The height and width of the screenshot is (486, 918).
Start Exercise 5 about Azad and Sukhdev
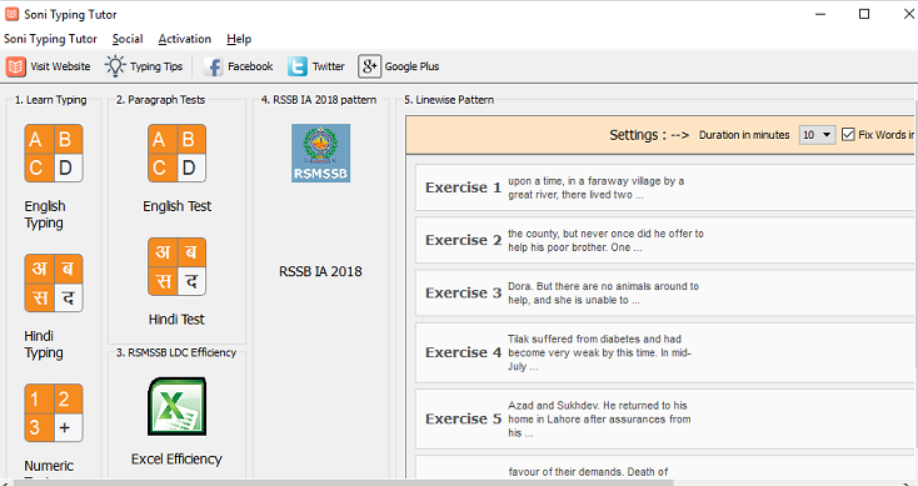[x=664, y=419]
